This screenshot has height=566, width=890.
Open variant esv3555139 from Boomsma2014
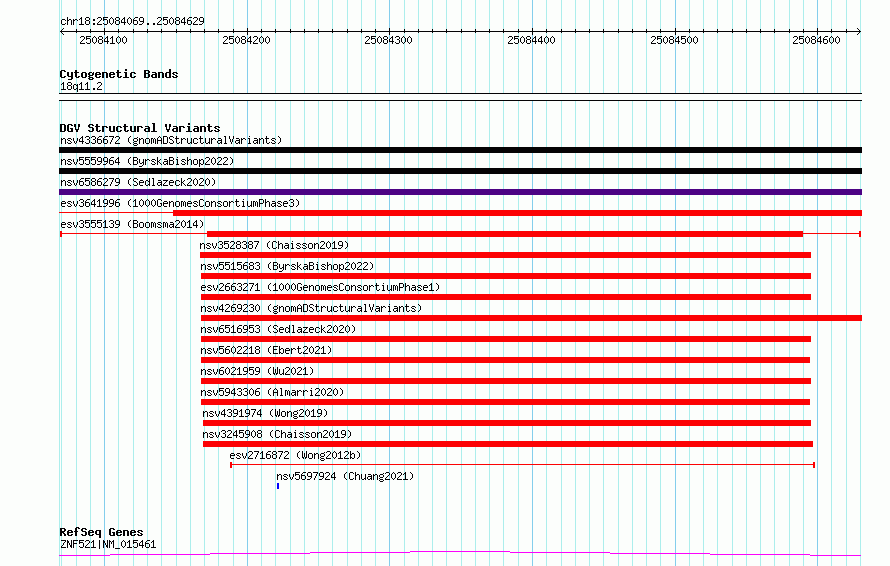tap(132, 224)
